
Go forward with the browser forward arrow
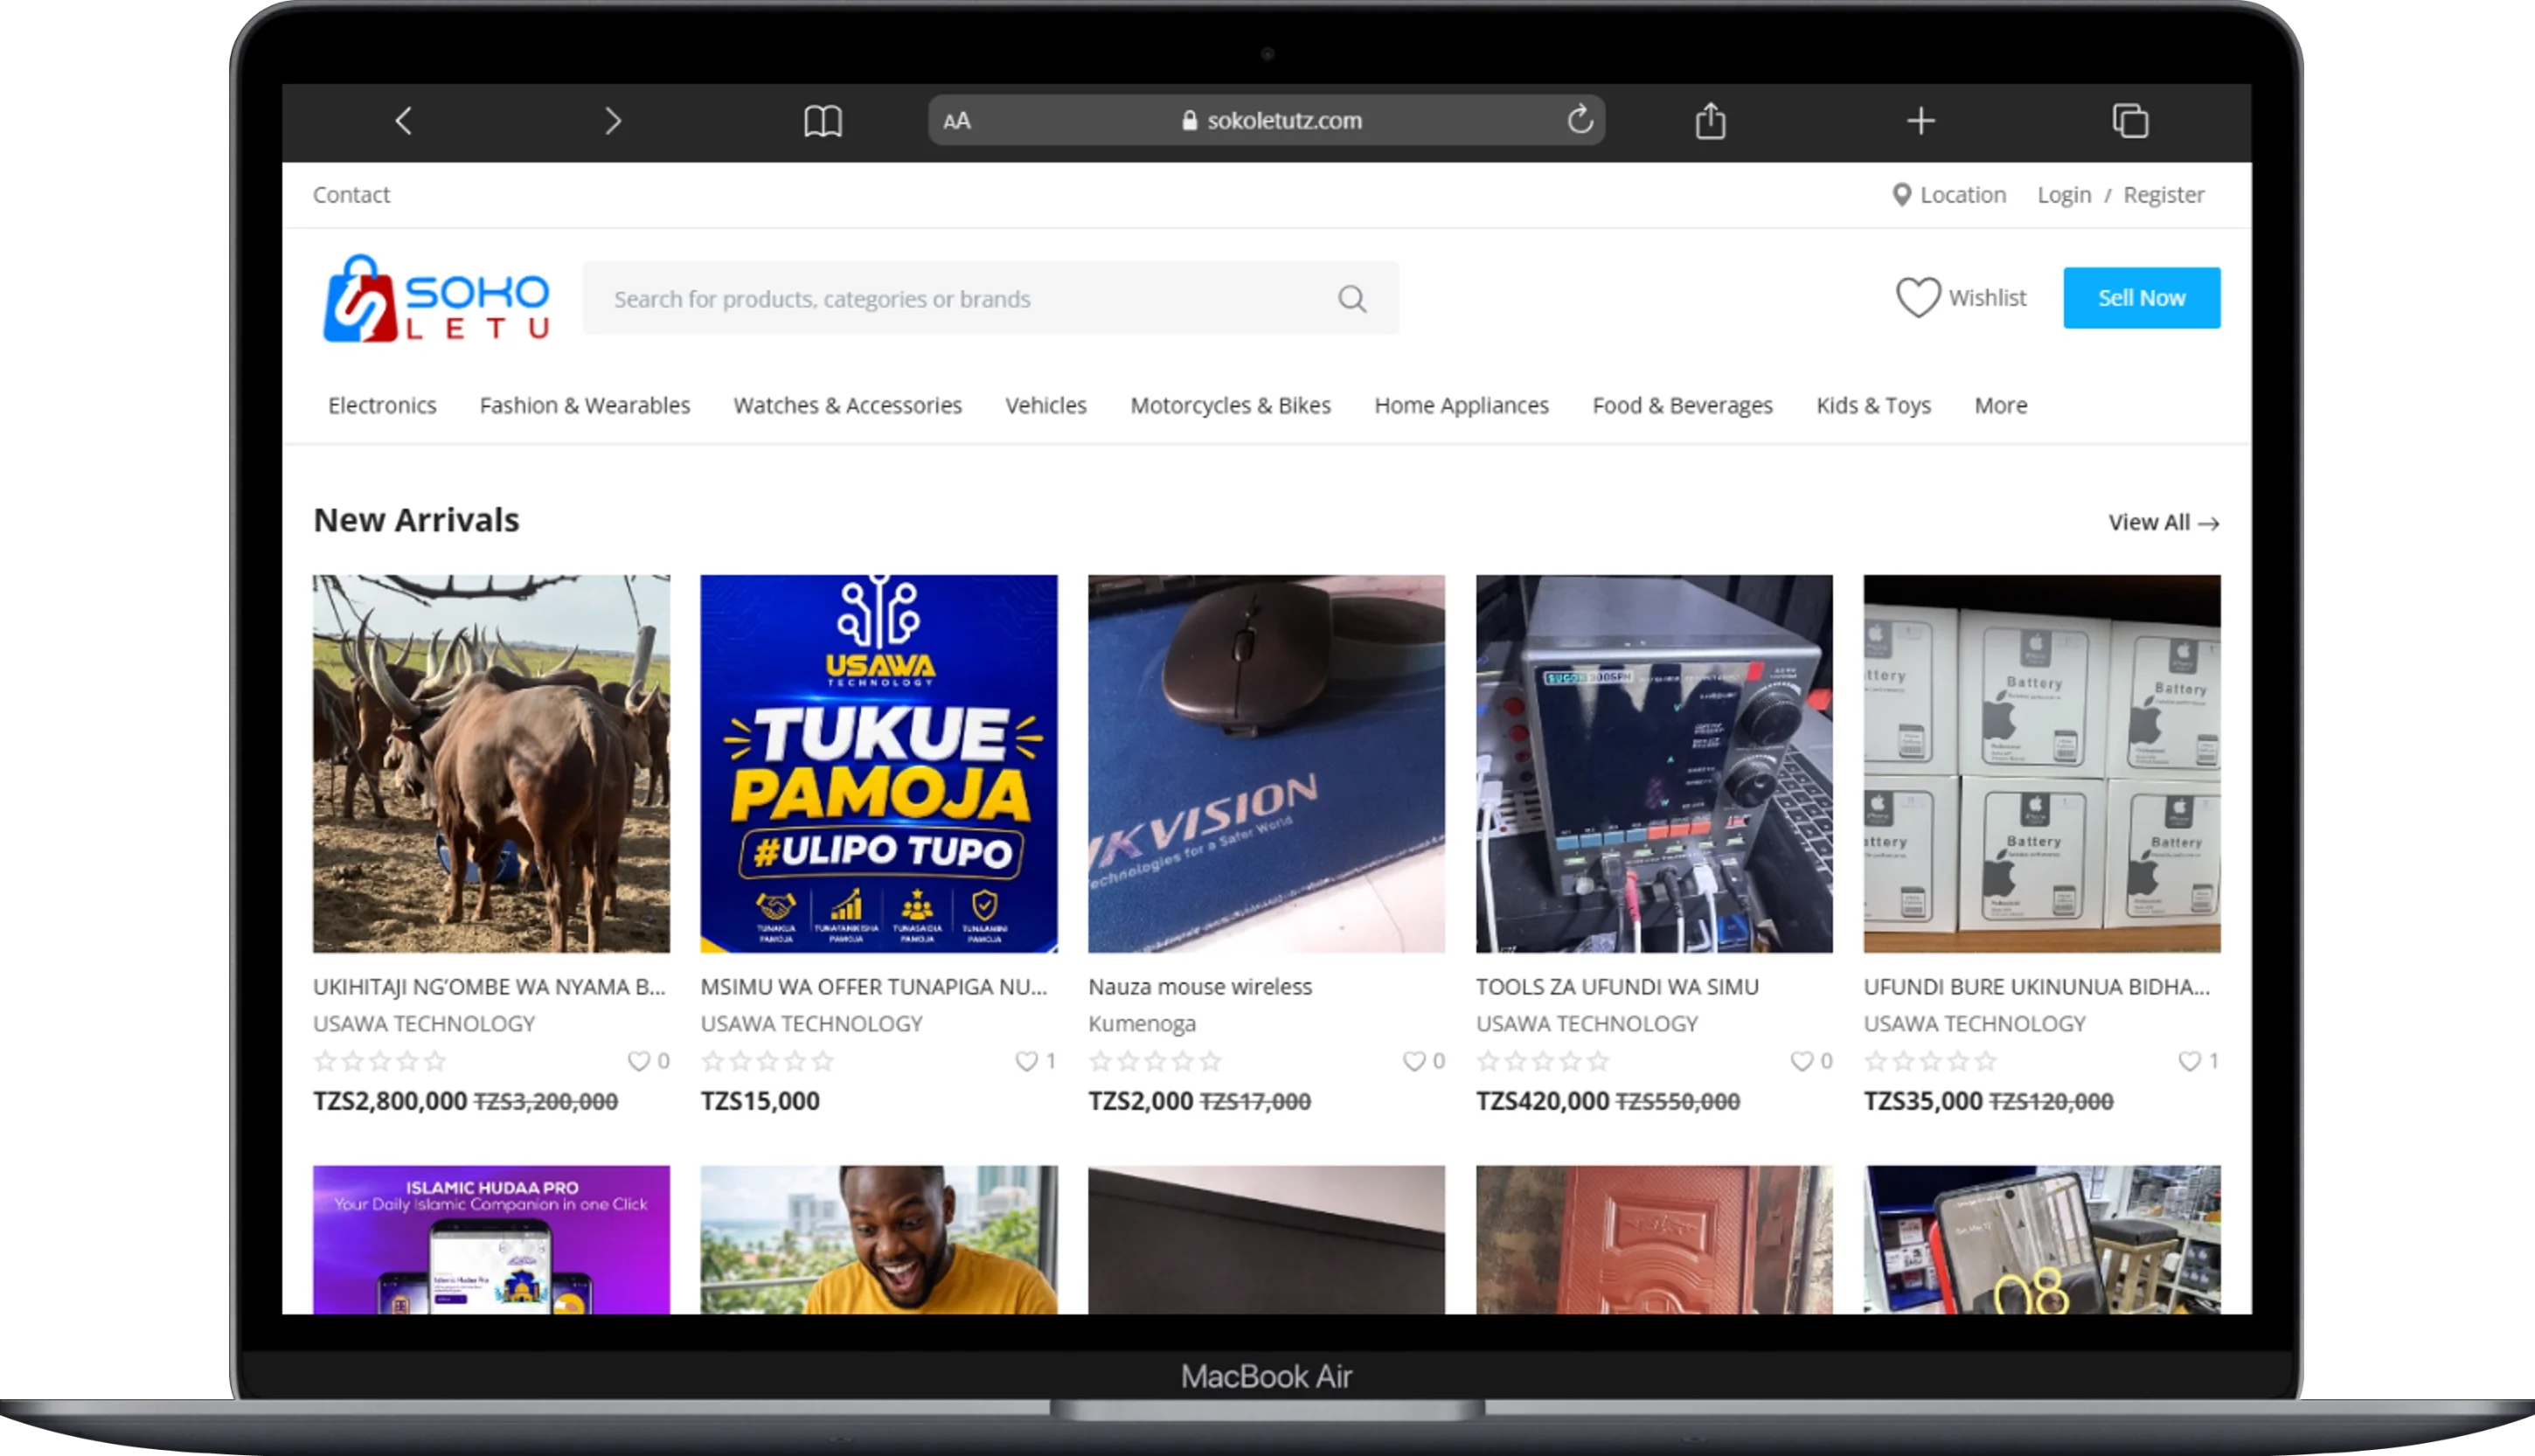coord(613,121)
